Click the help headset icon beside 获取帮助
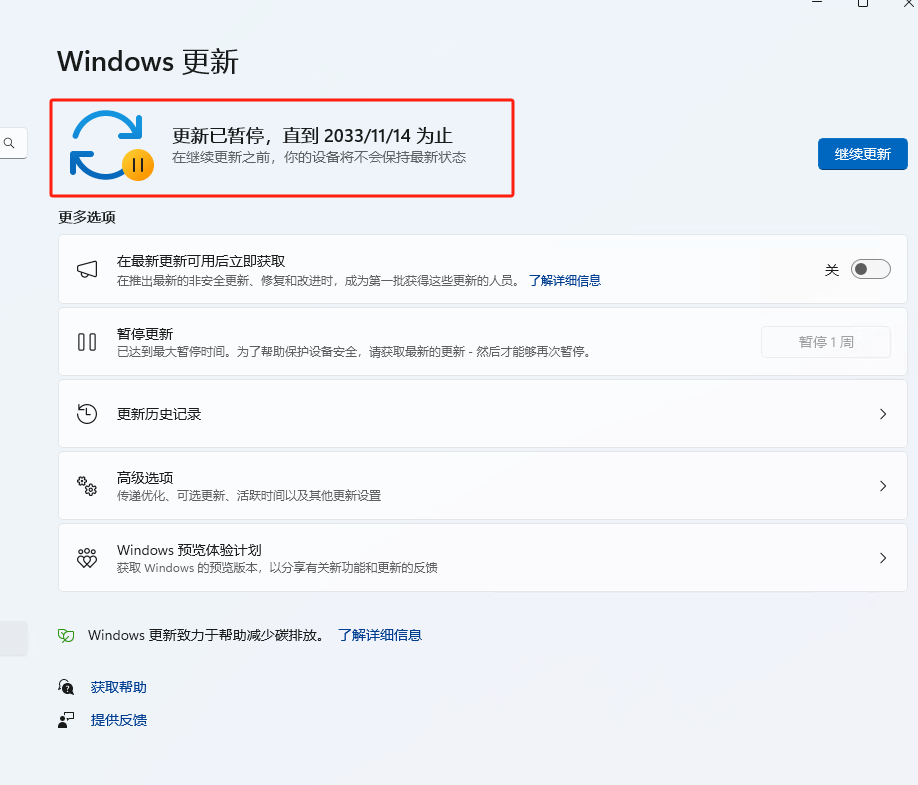918x785 pixels. 66,687
